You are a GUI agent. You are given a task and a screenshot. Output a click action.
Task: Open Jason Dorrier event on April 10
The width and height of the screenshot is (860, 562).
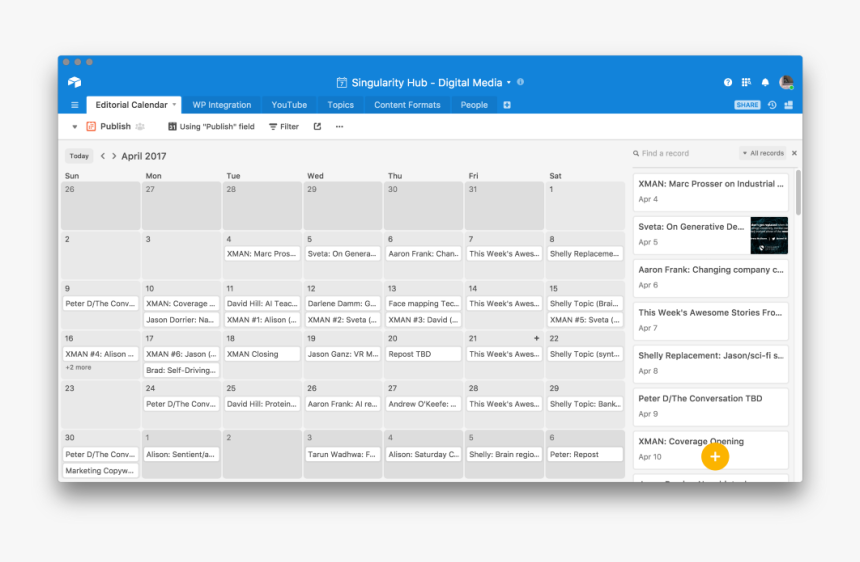[x=182, y=320]
